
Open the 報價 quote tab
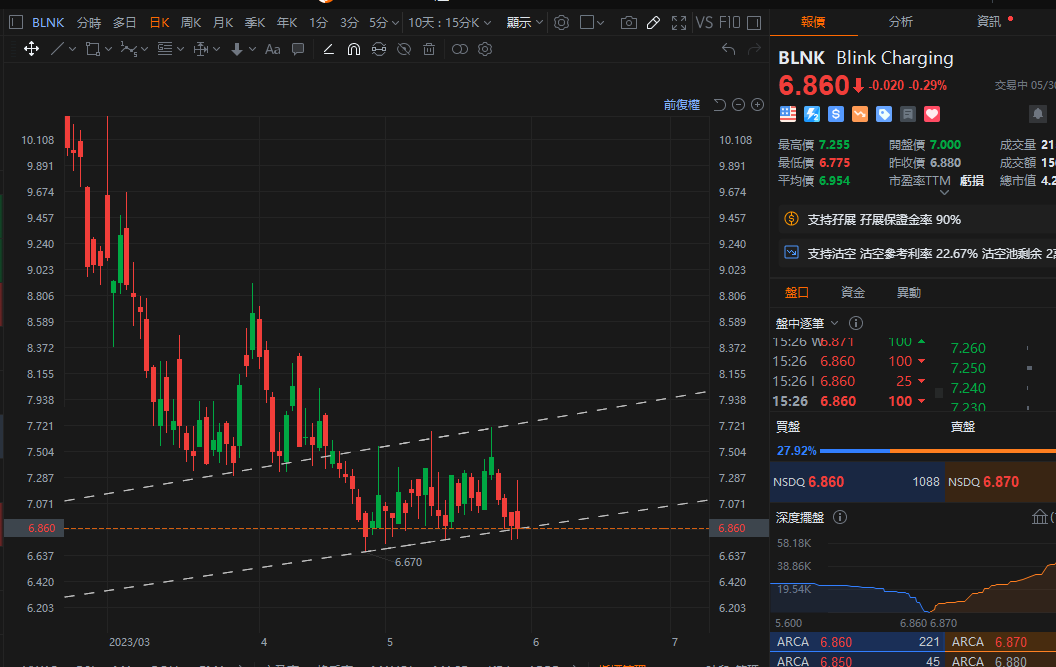click(x=813, y=22)
